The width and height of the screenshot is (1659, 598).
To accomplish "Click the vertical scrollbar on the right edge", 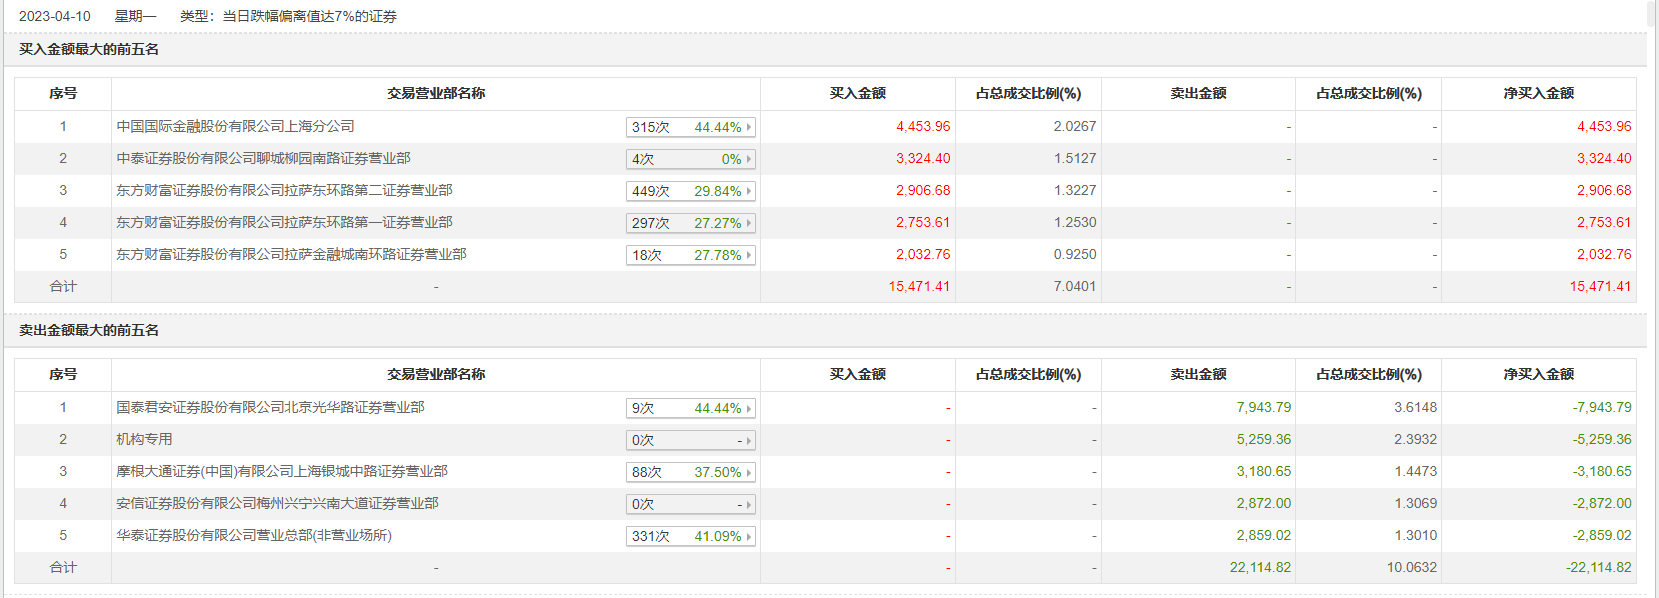I will coord(1652,300).
